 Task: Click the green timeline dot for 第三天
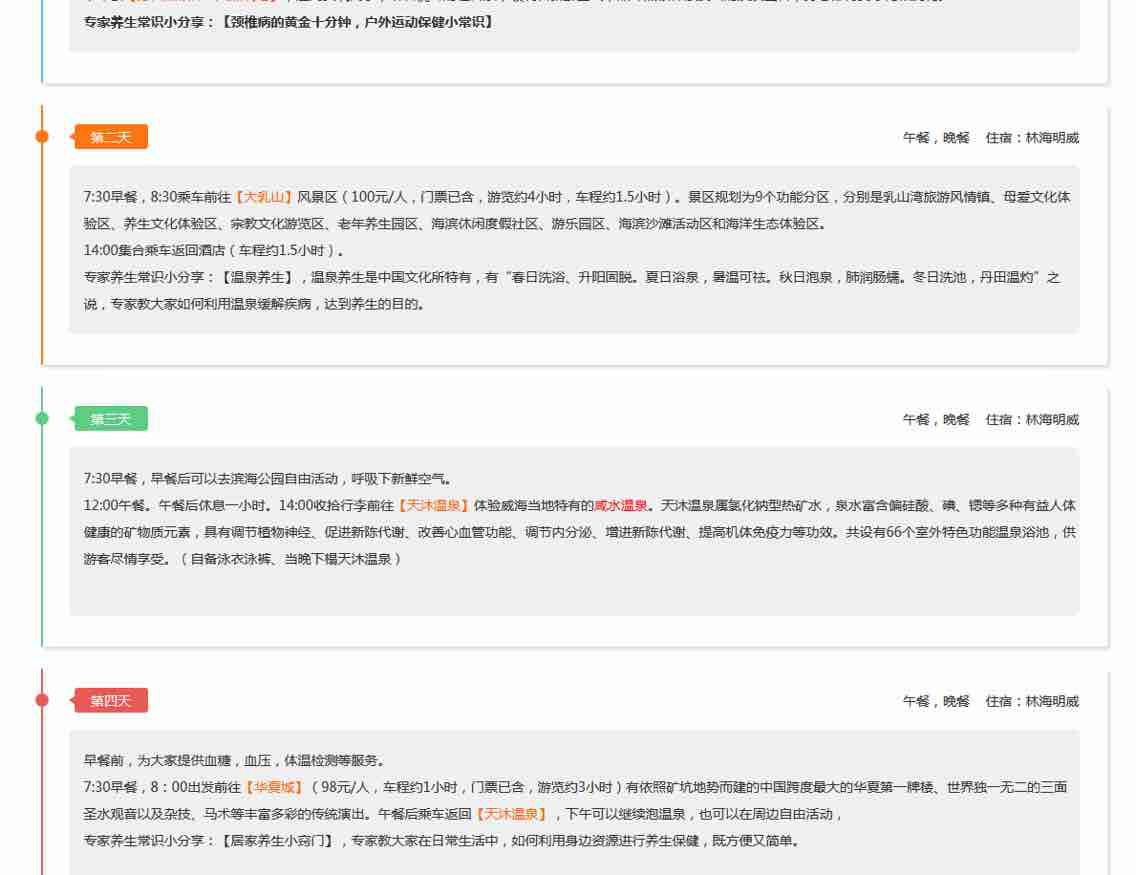tap(42, 419)
